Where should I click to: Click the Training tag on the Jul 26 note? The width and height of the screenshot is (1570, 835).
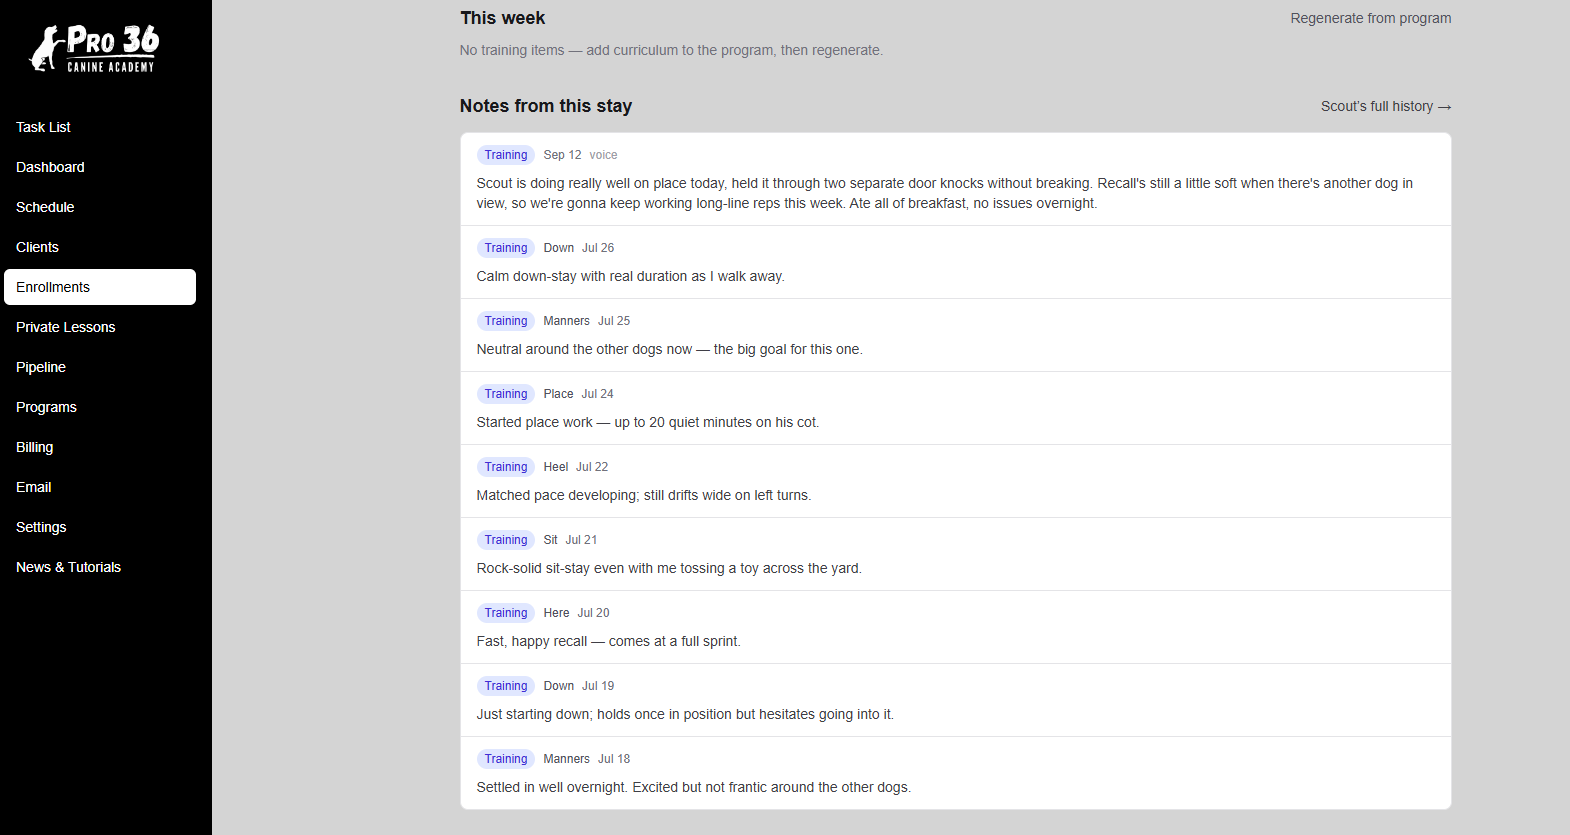point(506,248)
